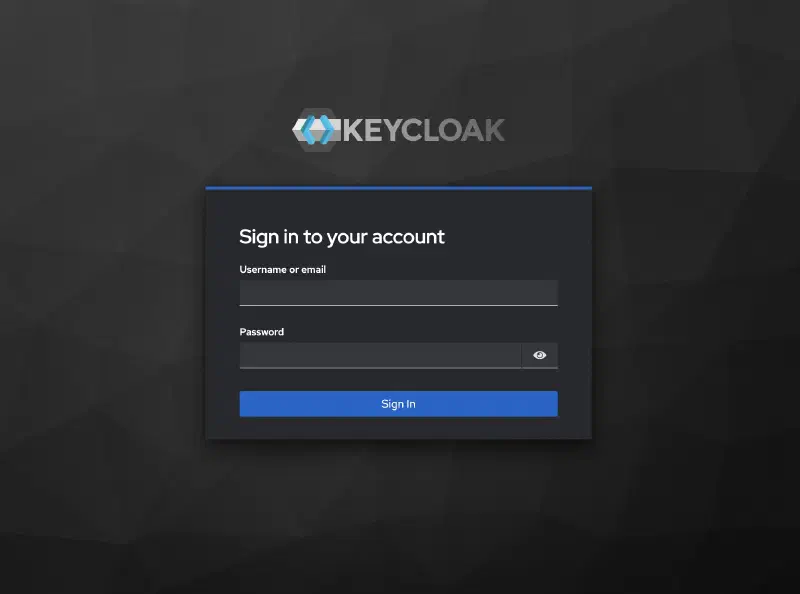
Task: Click the blue Sign In button
Action: coord(398,404)
